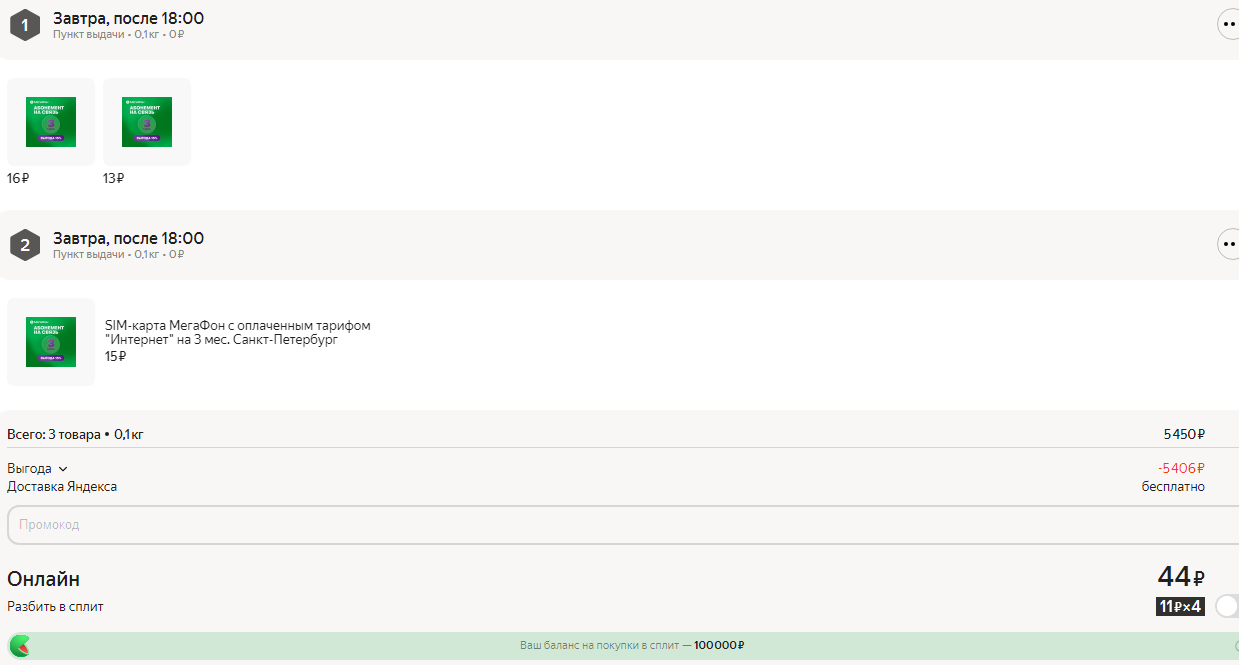Click Пункт выдачи details under delivery 1
The width and height of the screenshot is (1239, 665).
(x=119, y=34)
